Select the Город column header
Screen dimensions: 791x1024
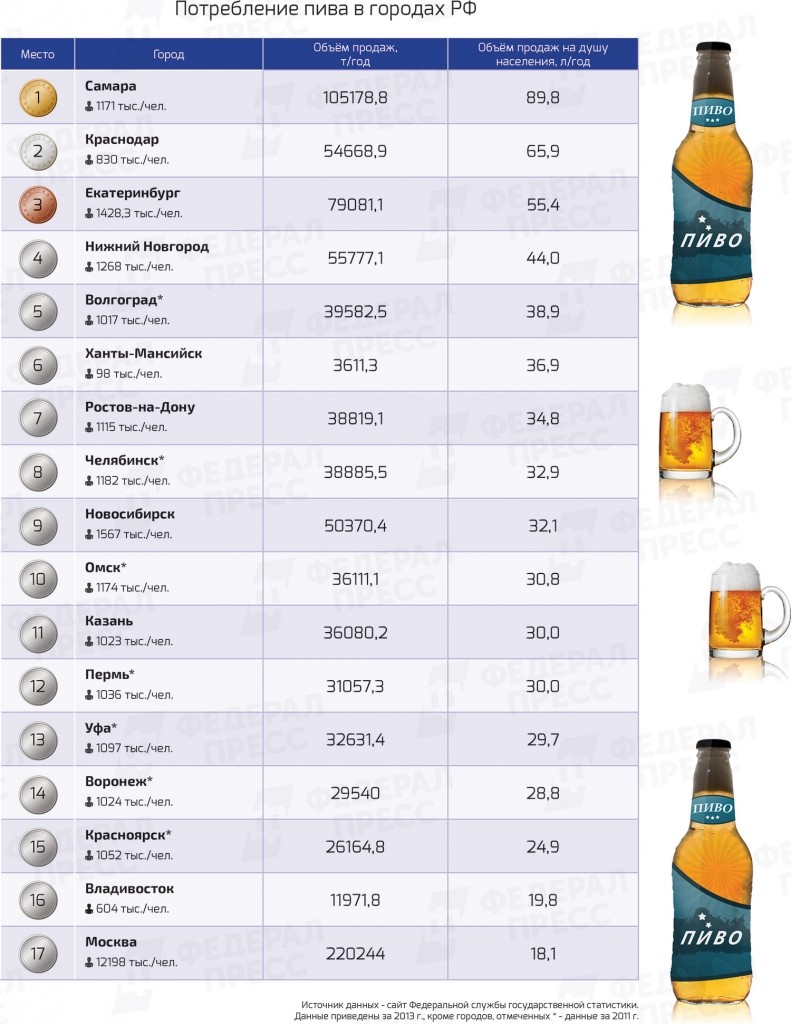click(x=169, y=54)
